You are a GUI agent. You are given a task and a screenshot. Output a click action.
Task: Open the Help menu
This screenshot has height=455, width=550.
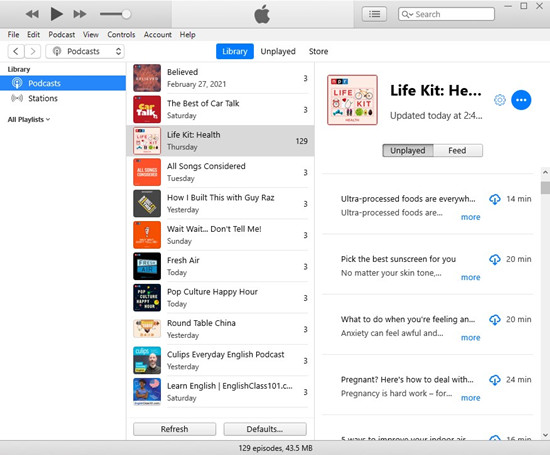187,35
